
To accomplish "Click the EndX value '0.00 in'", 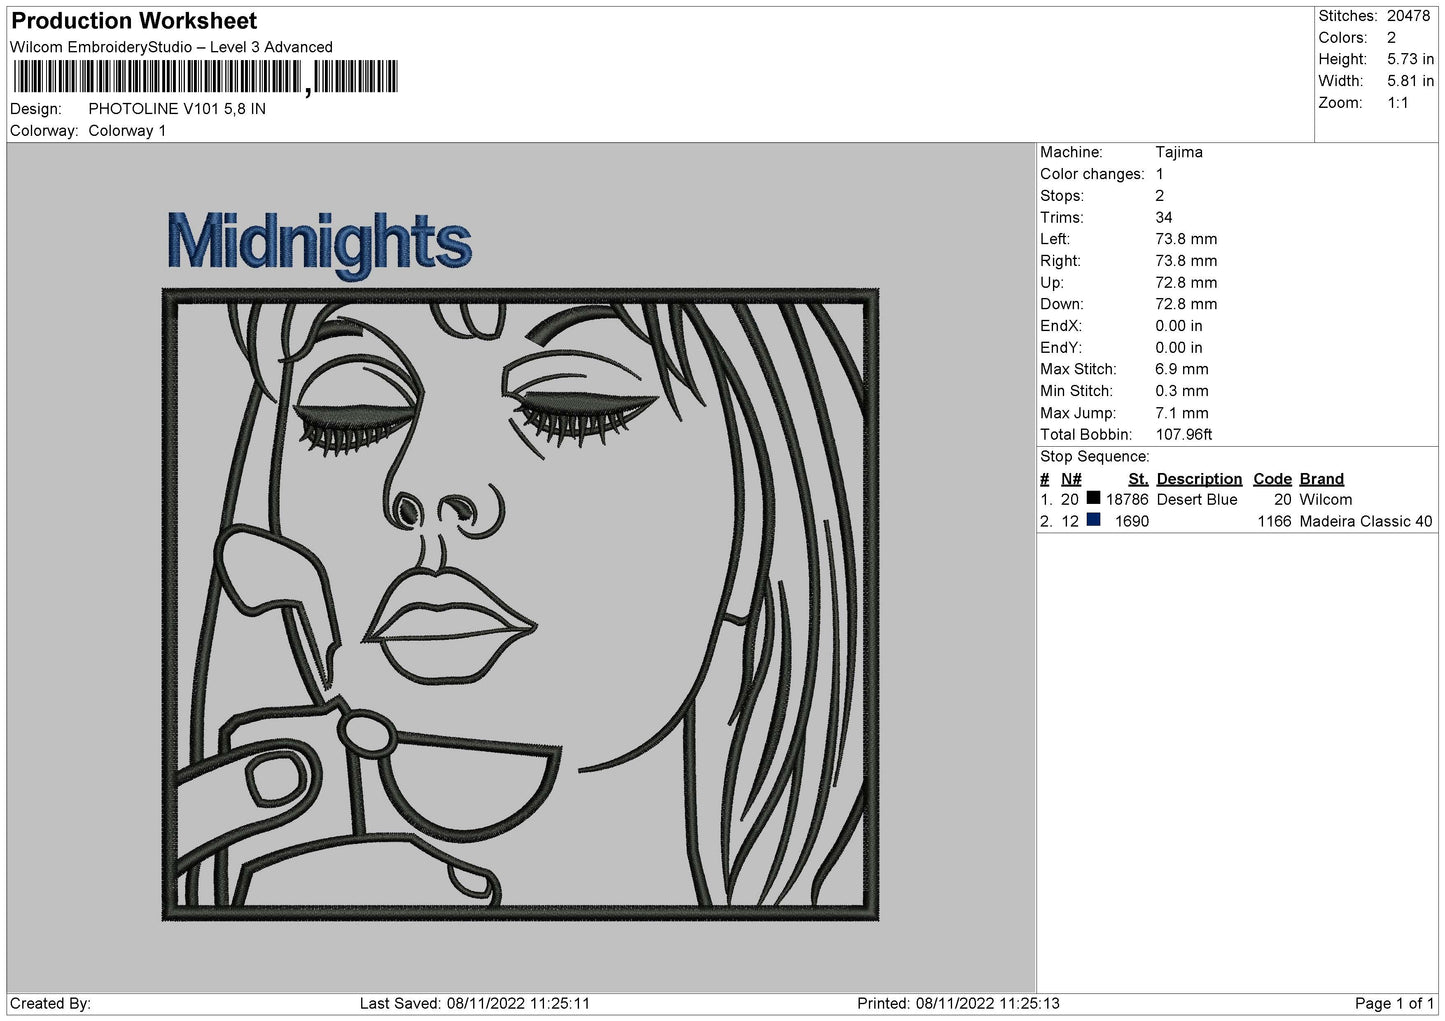I will pos(1179,326).
